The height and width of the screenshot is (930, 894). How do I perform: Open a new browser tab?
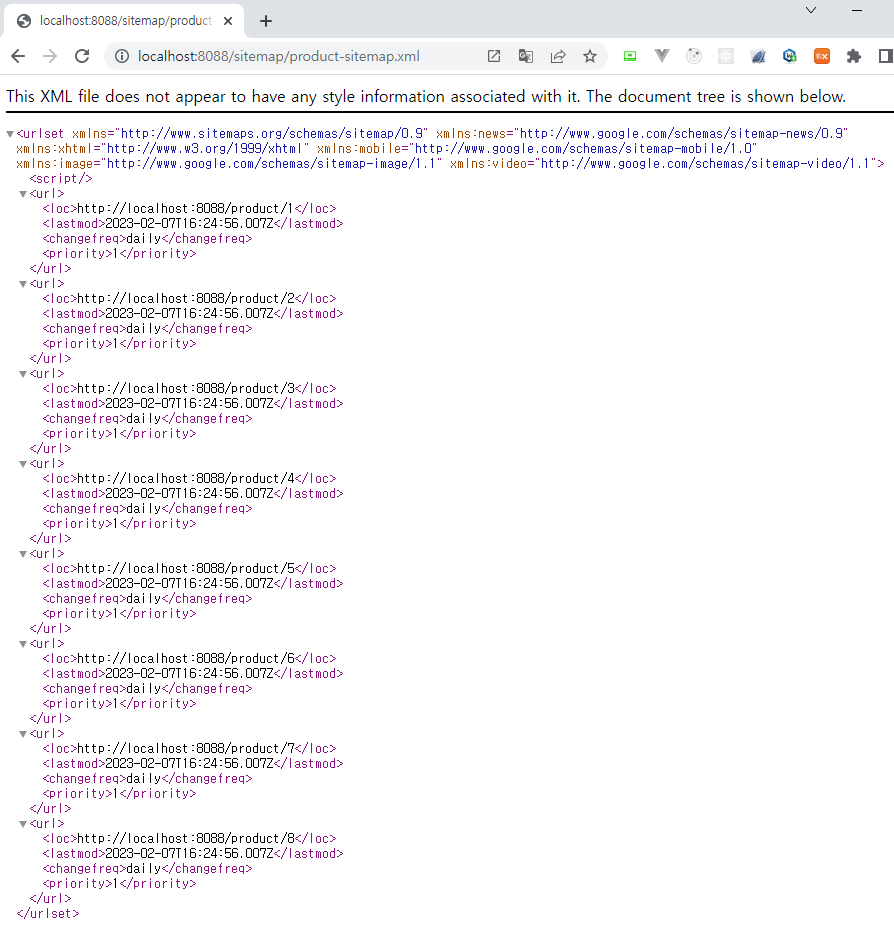(266, 21)
